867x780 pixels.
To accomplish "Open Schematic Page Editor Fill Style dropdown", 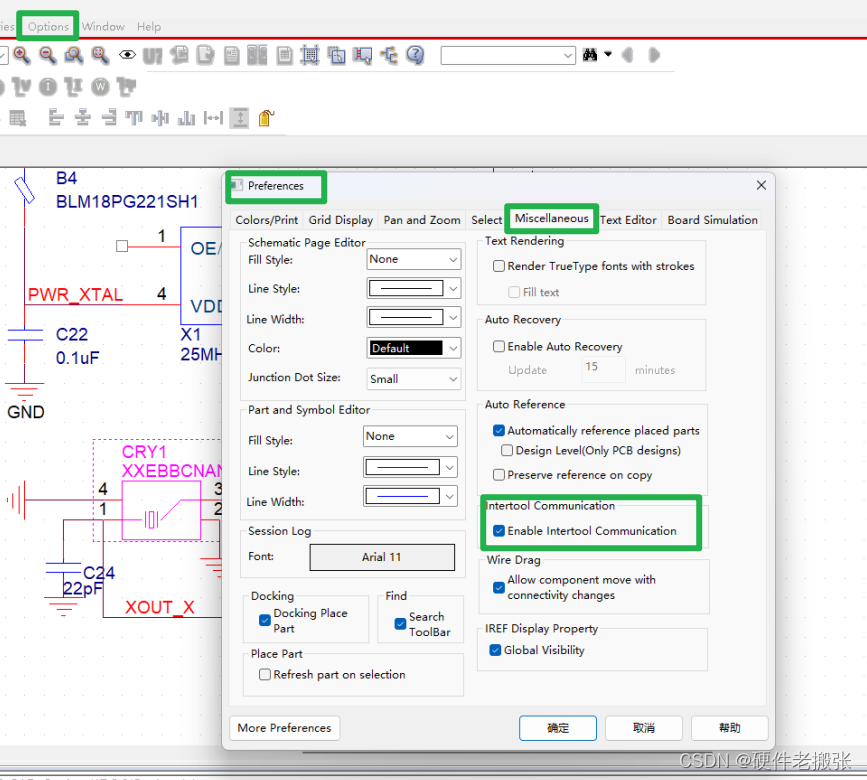I will pos(413,259).
